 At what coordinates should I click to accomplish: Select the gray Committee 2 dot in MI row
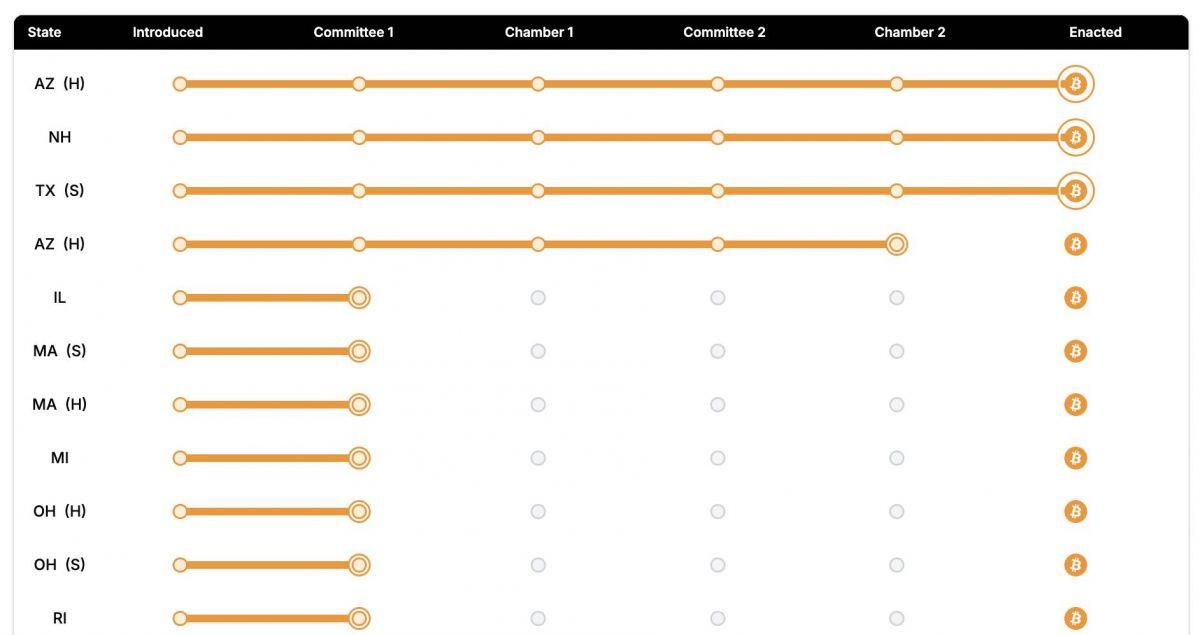[x=718, y=458]
